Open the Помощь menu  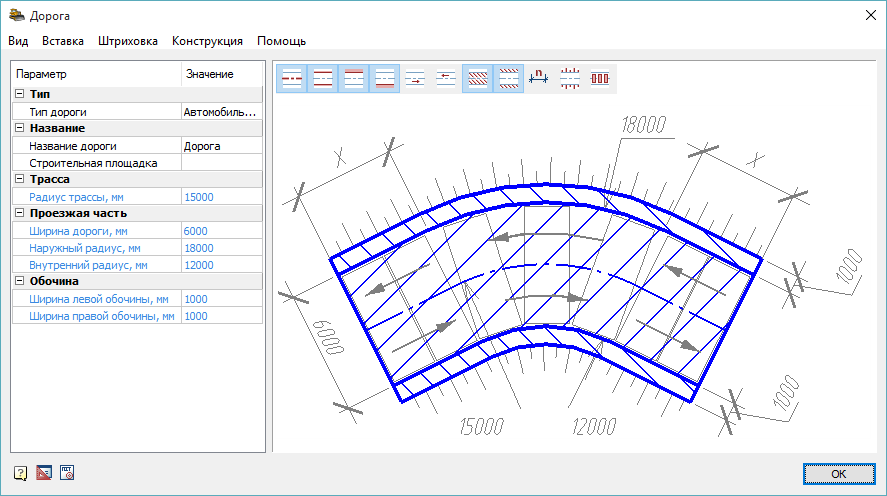point(281,41)
